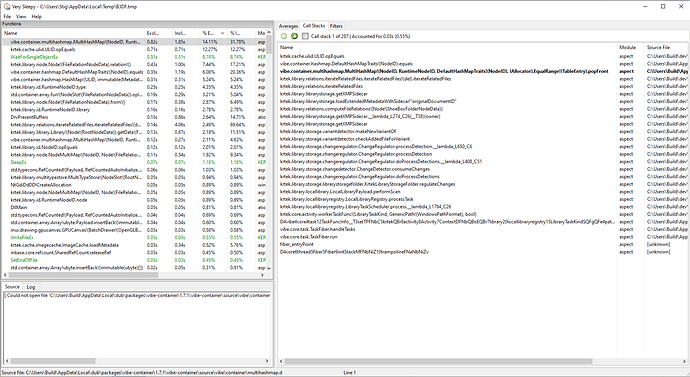Image resolution: width=690 pixels, height=377 pixels.
Task: Select vibe.core.task.TaskFiber.handleTasks call stack entry
Action: pyautogui.click(x=483, y=229)
